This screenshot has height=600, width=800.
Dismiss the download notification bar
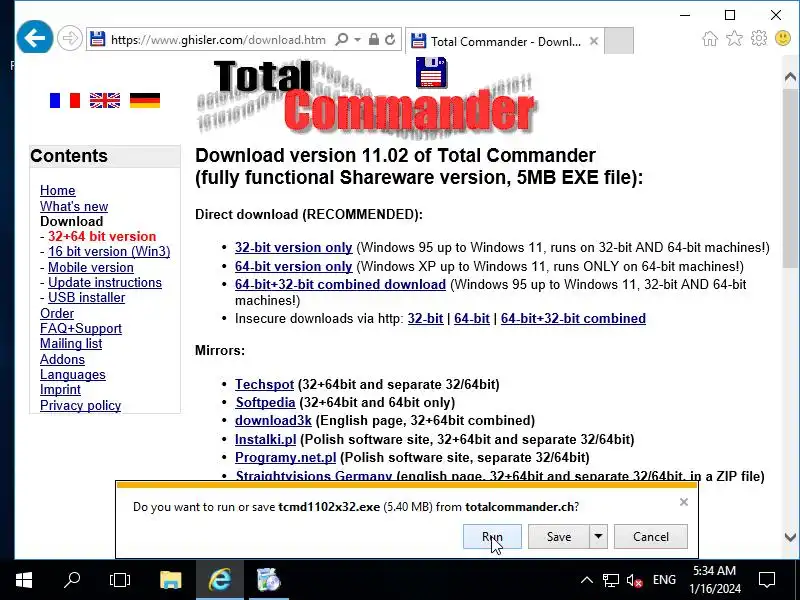point(684,502)
